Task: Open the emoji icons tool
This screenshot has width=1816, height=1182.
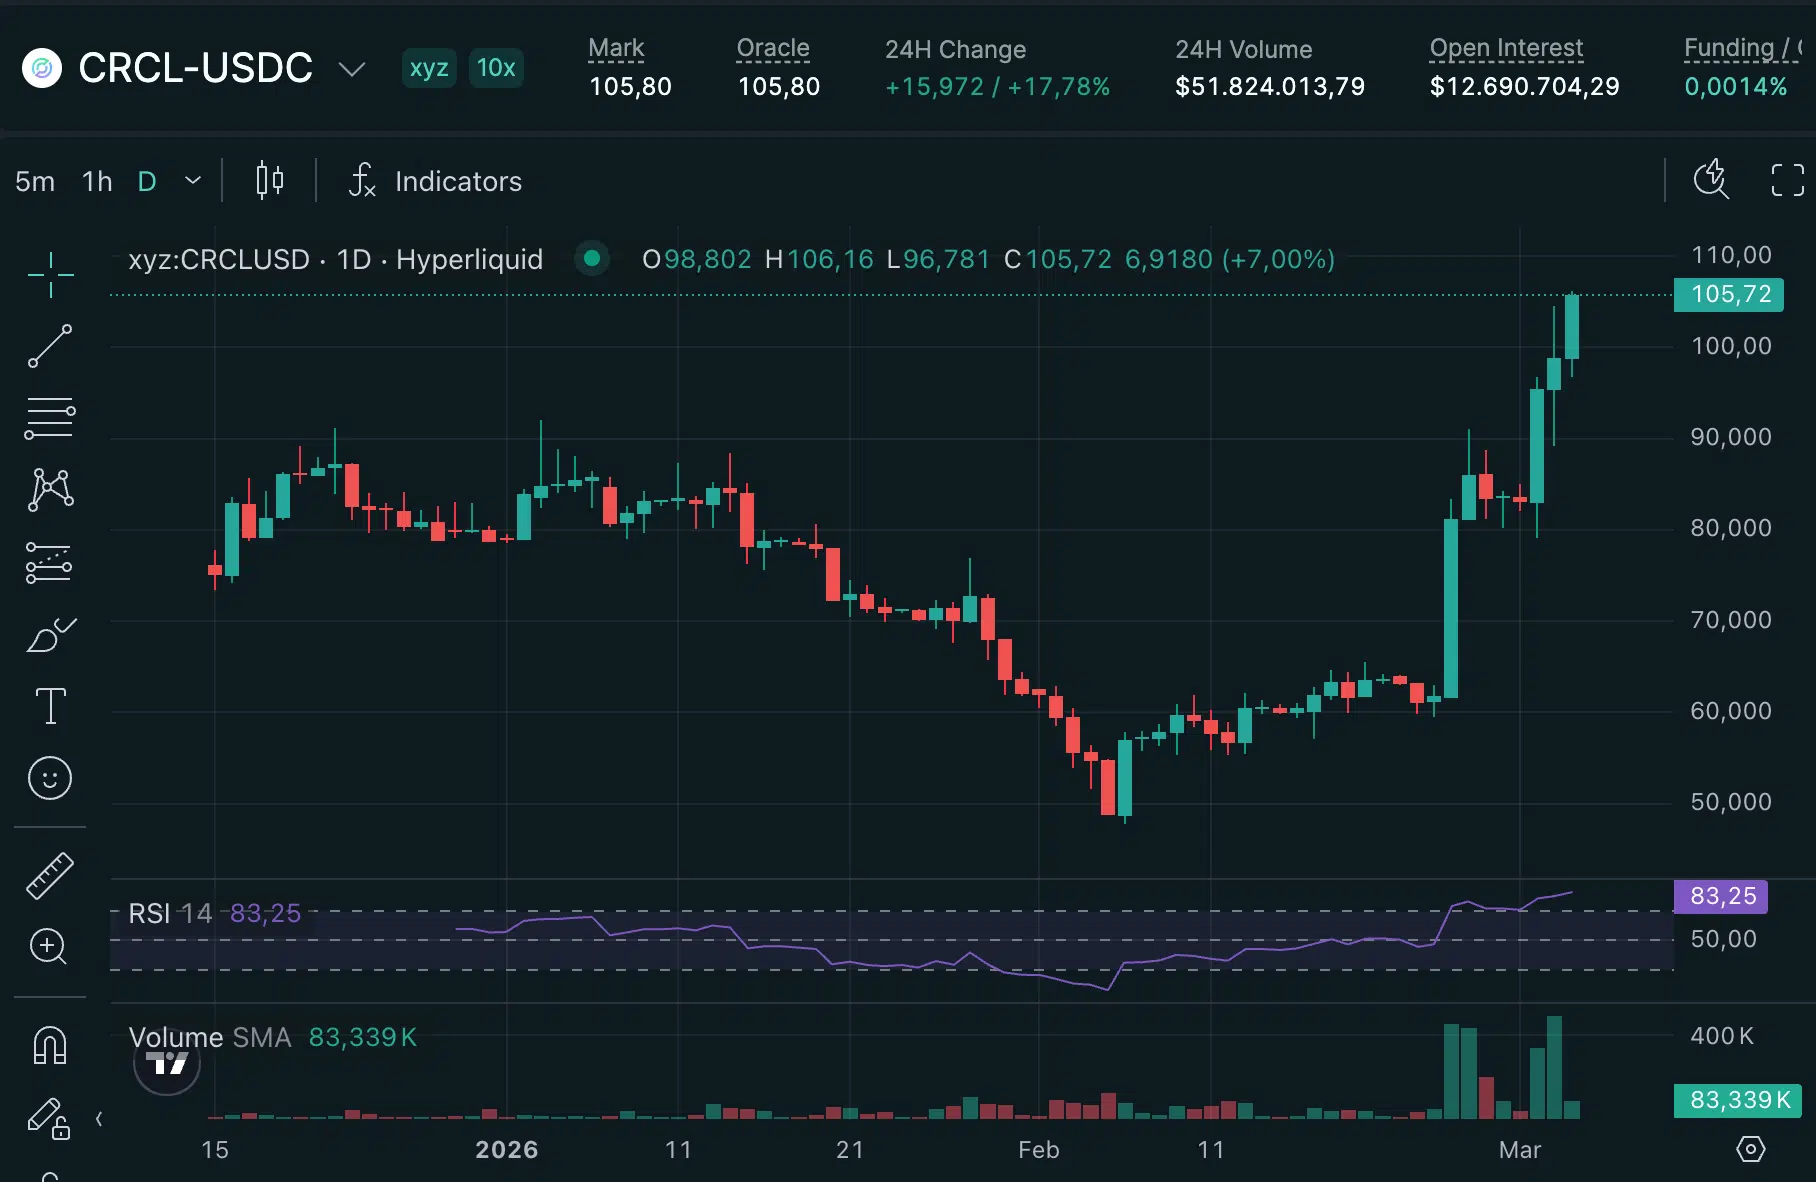Action: (50, 778)
